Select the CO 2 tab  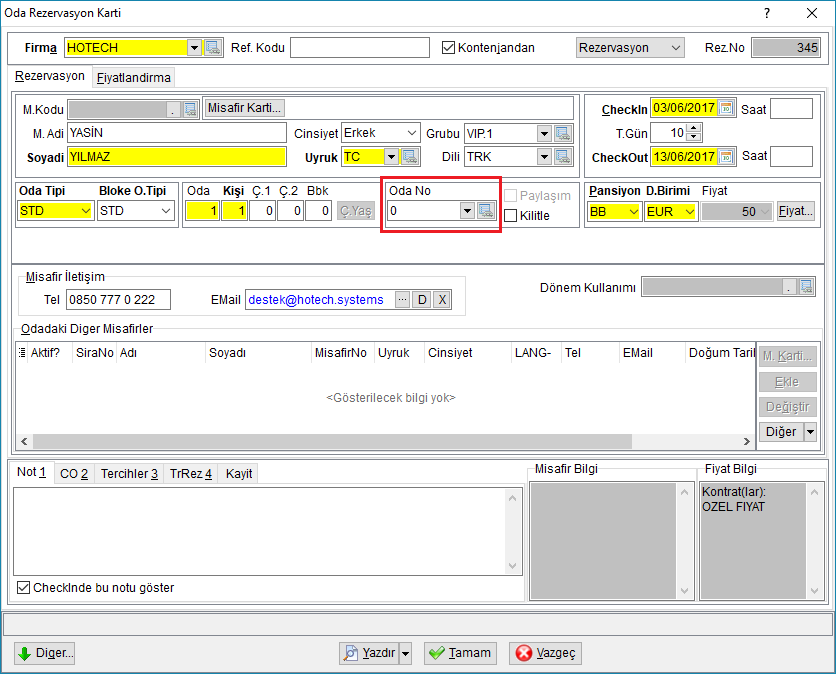[x=74, y=474]
